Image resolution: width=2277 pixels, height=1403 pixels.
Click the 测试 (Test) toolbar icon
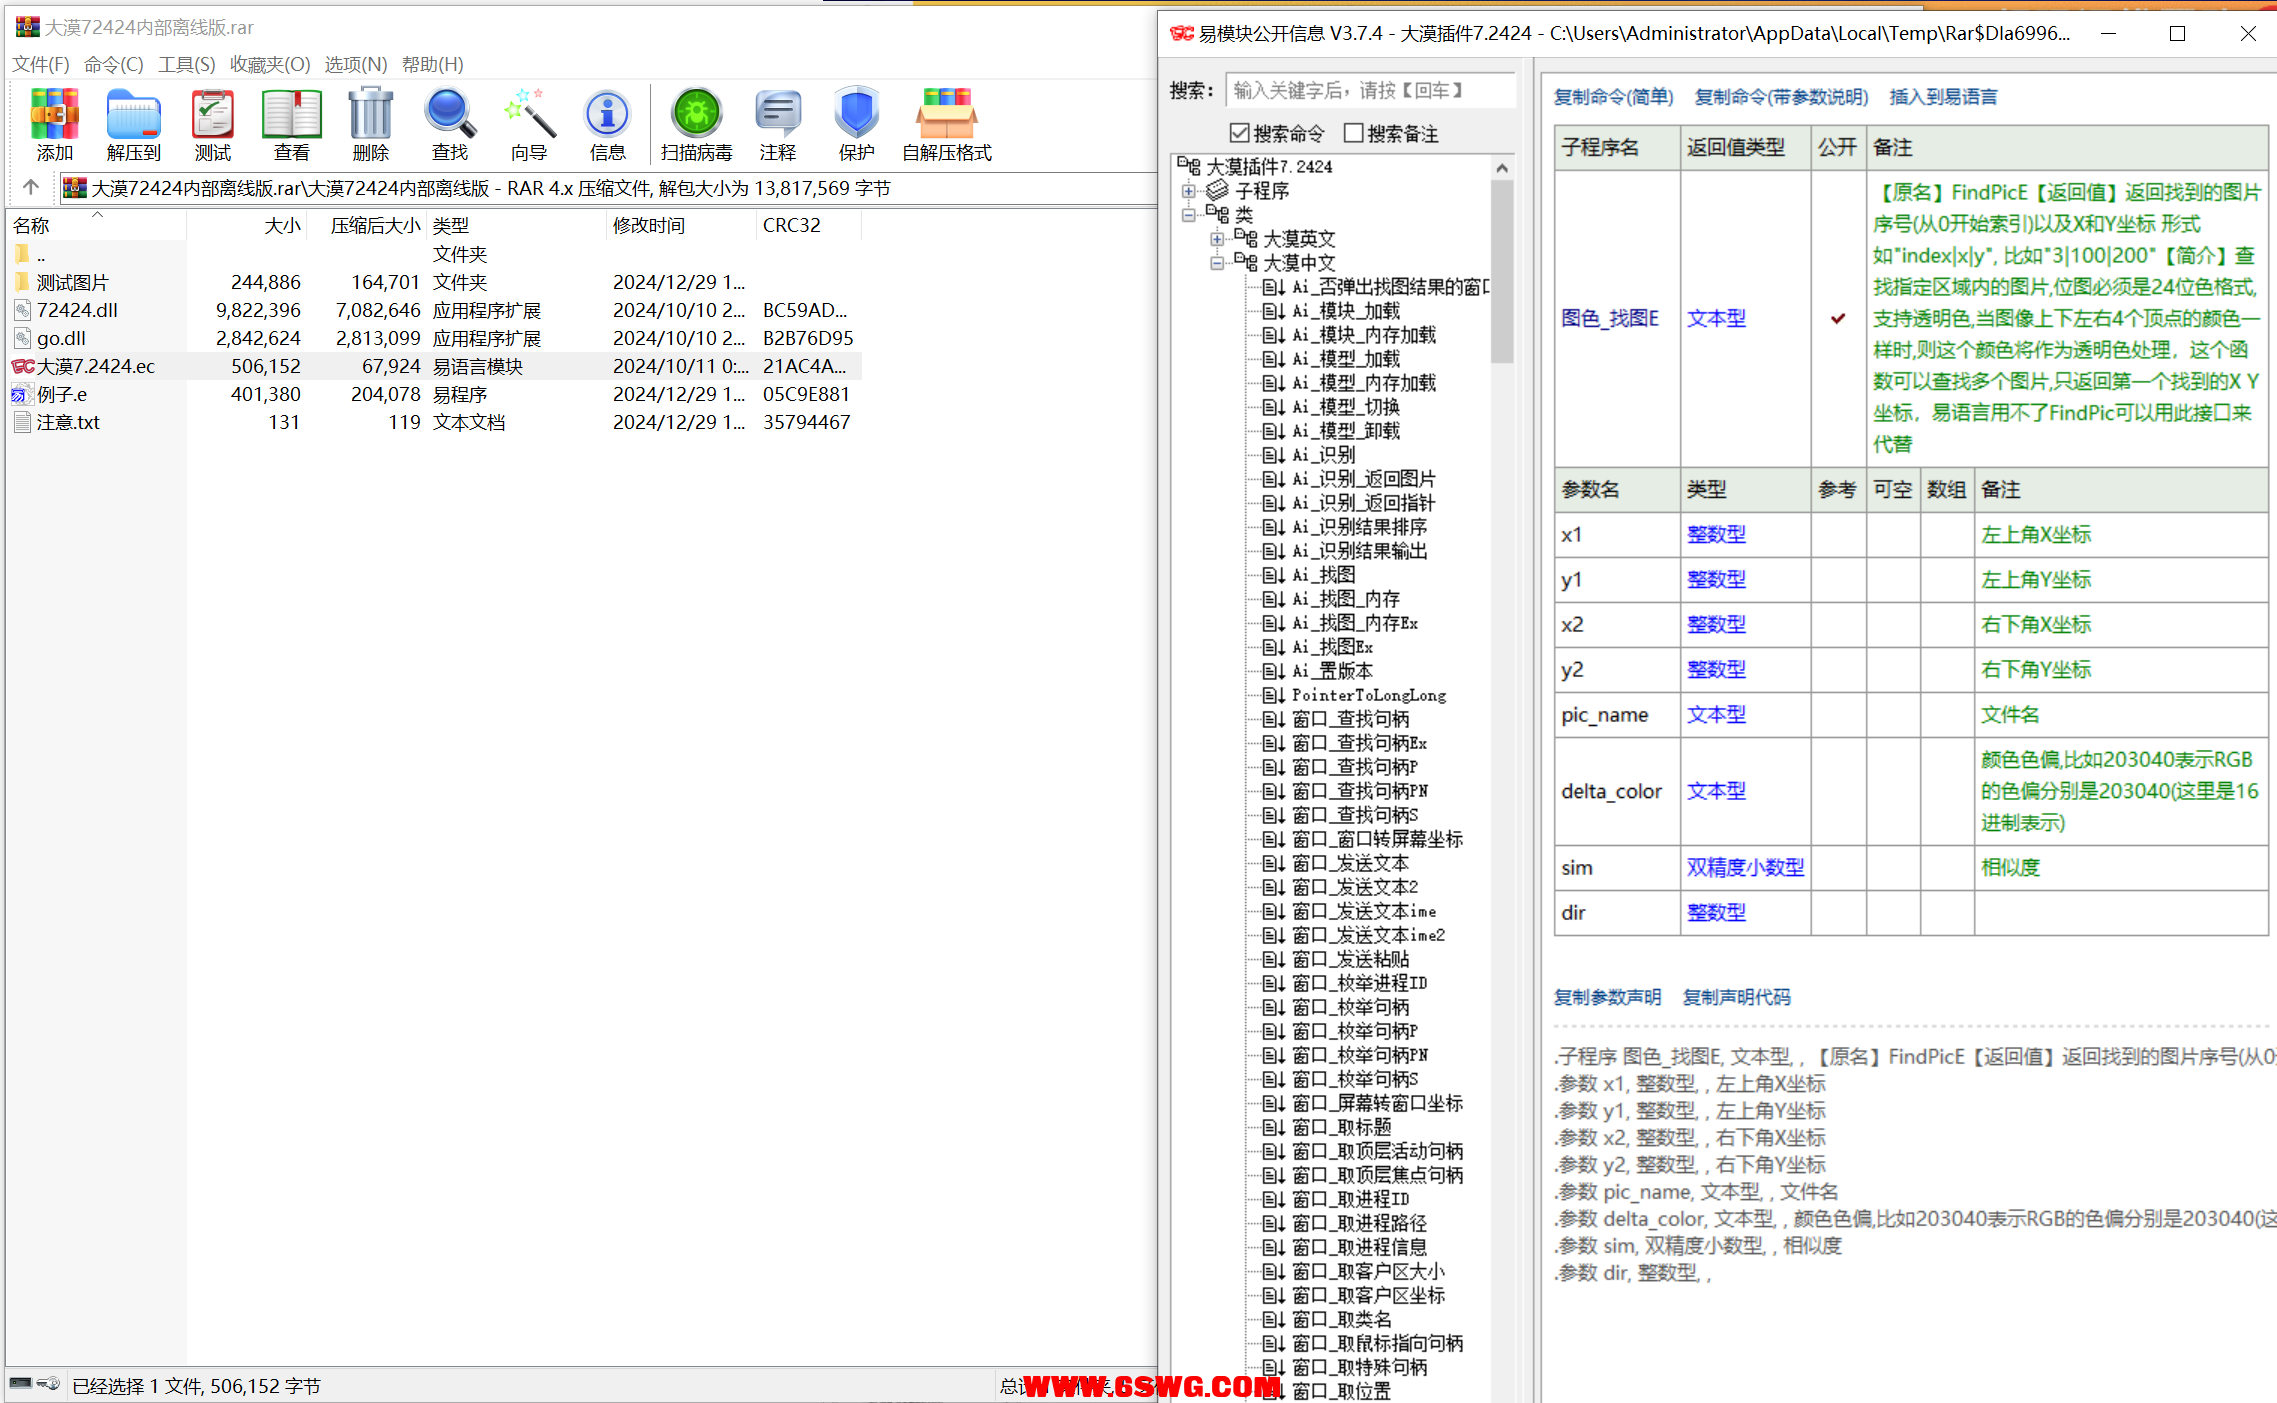(212, 124)
